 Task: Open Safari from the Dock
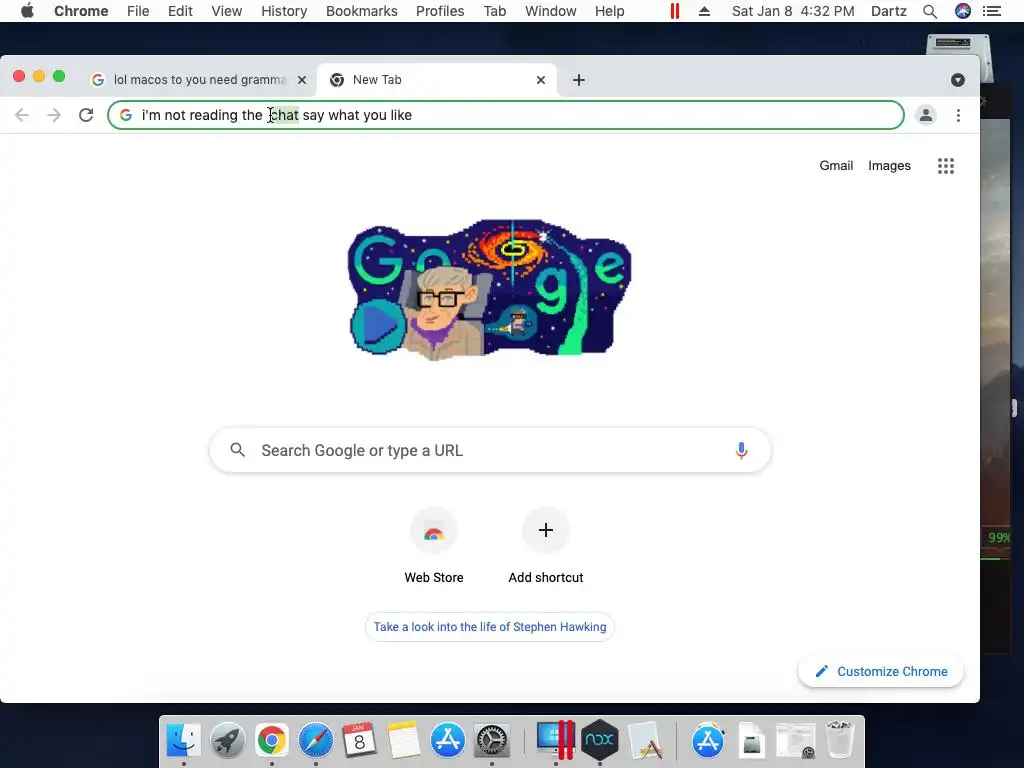pos(315,741)
